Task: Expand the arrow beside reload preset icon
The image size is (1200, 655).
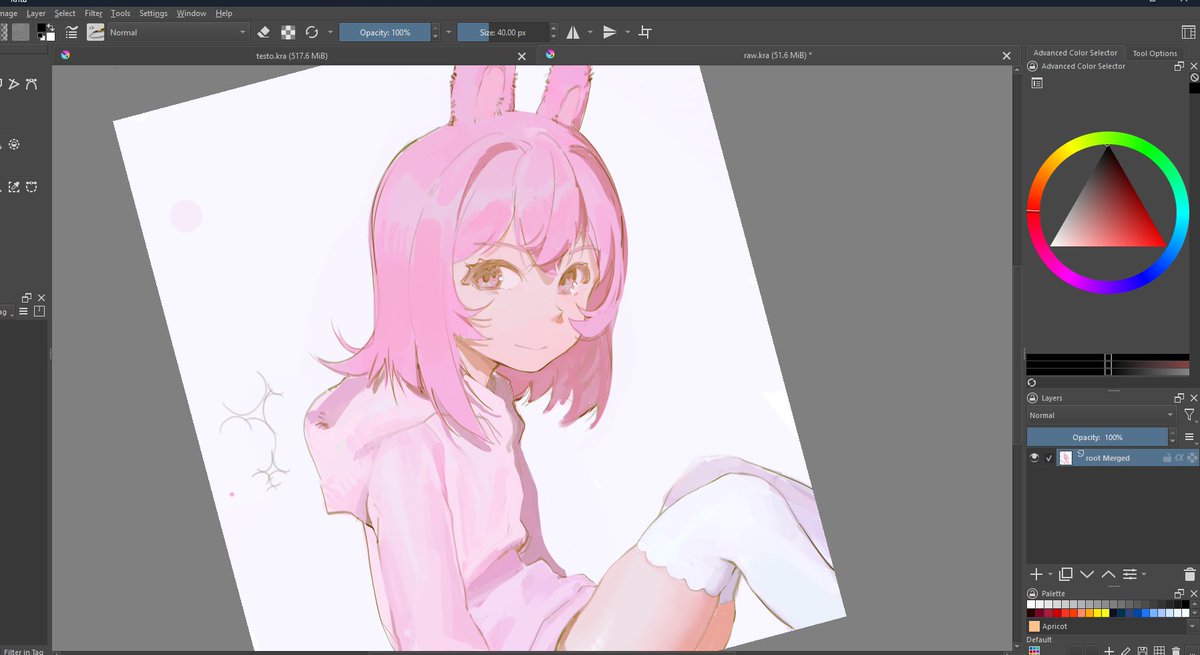Action: pos(330,32)
